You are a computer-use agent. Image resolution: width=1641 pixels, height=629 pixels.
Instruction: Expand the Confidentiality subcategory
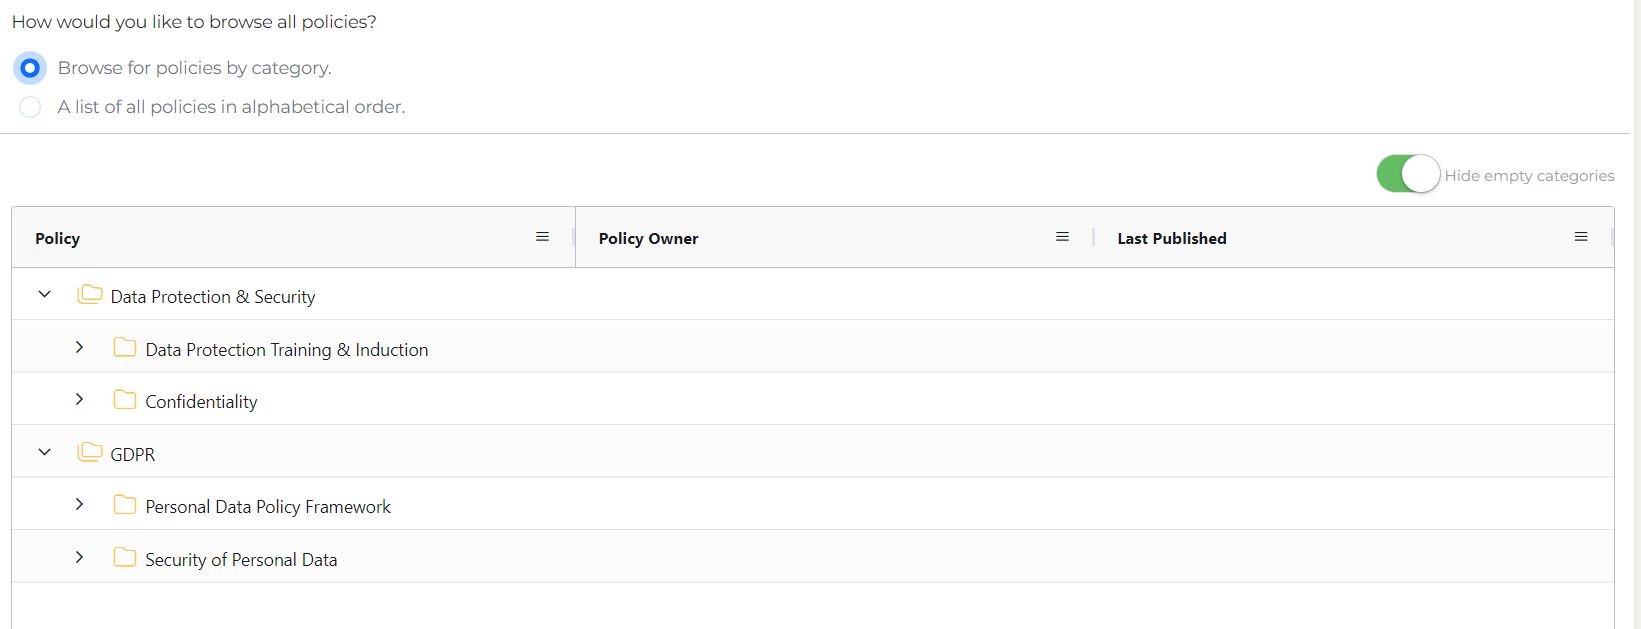click(x=79, y=399)
